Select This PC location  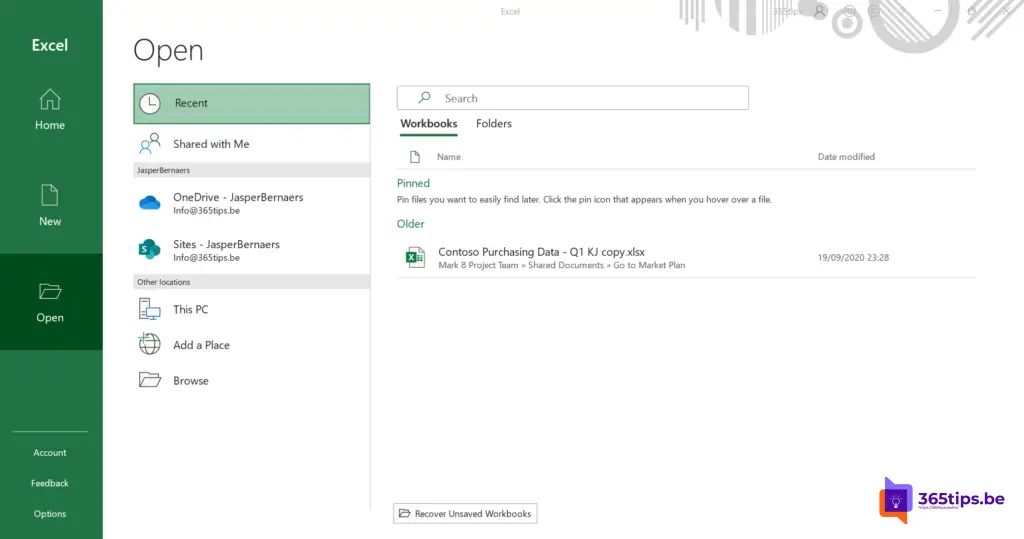pos(251,309)
